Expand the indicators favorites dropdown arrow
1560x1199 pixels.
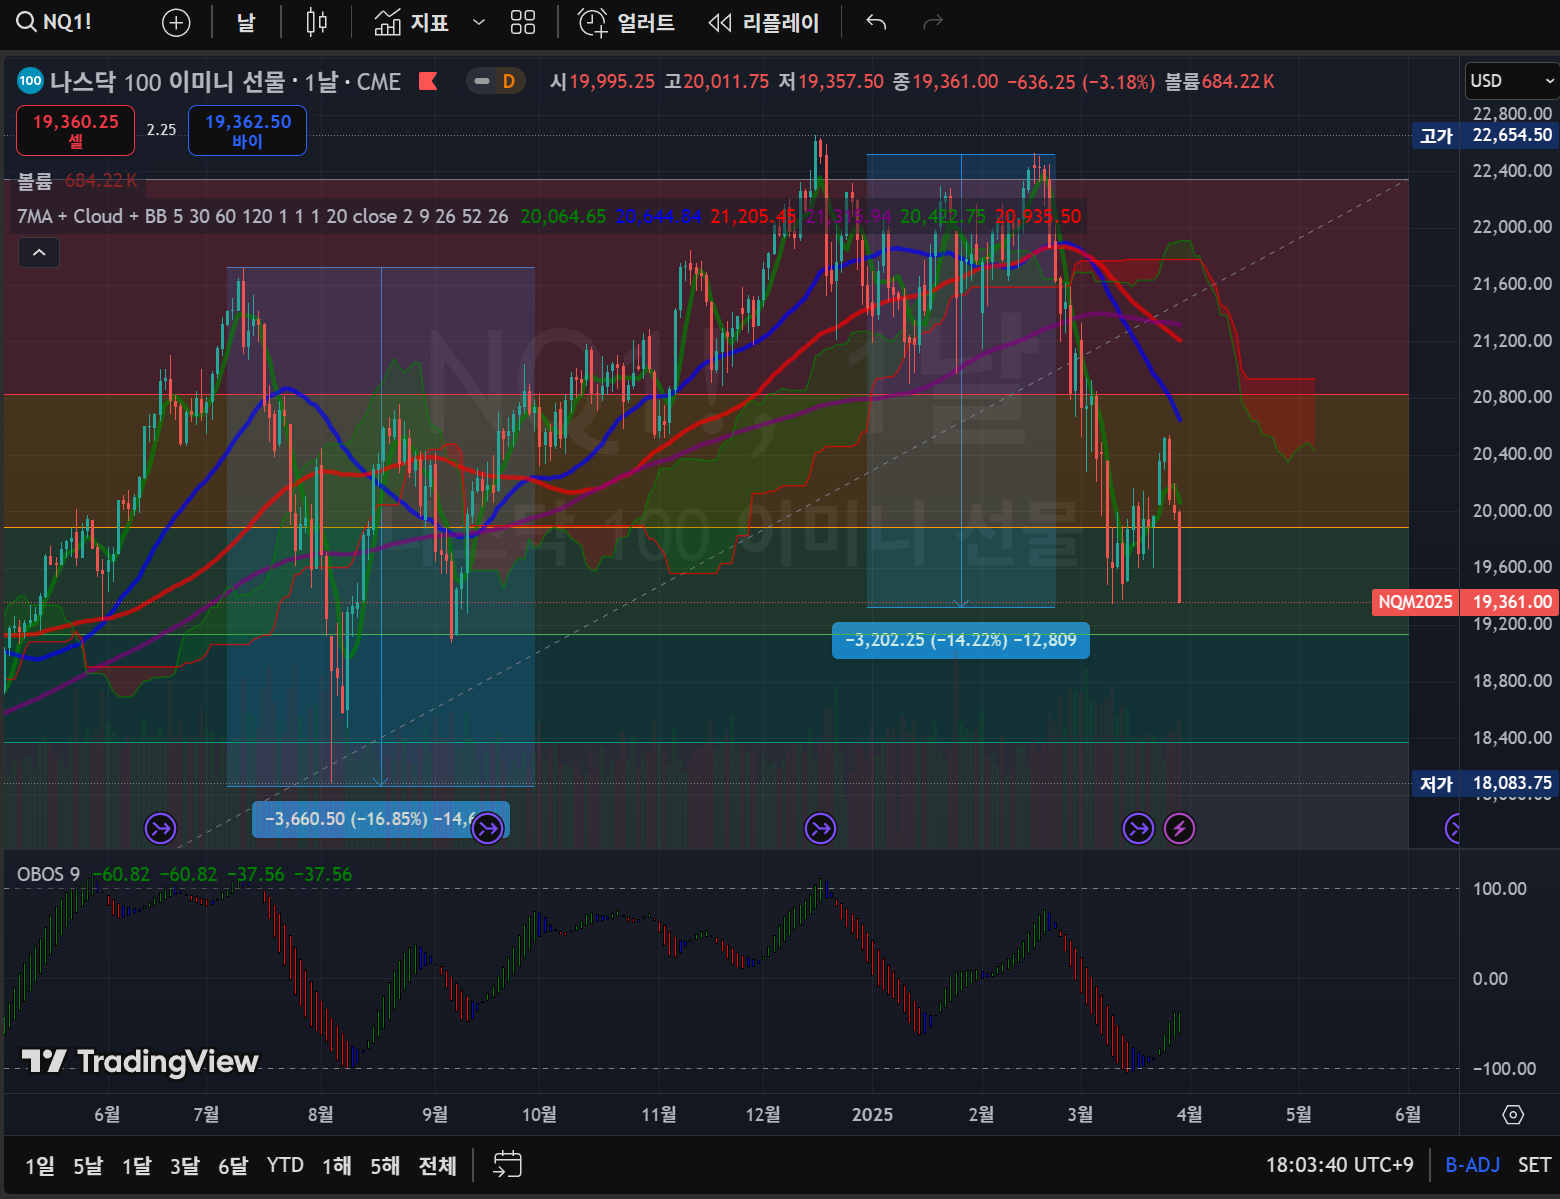coord(479,22)
